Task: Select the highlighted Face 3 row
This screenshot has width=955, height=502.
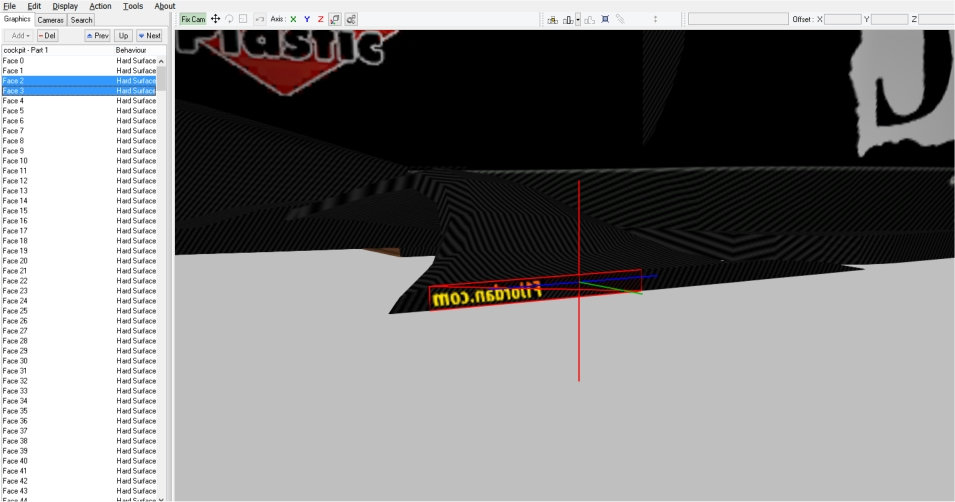Action: click(79, 91)
